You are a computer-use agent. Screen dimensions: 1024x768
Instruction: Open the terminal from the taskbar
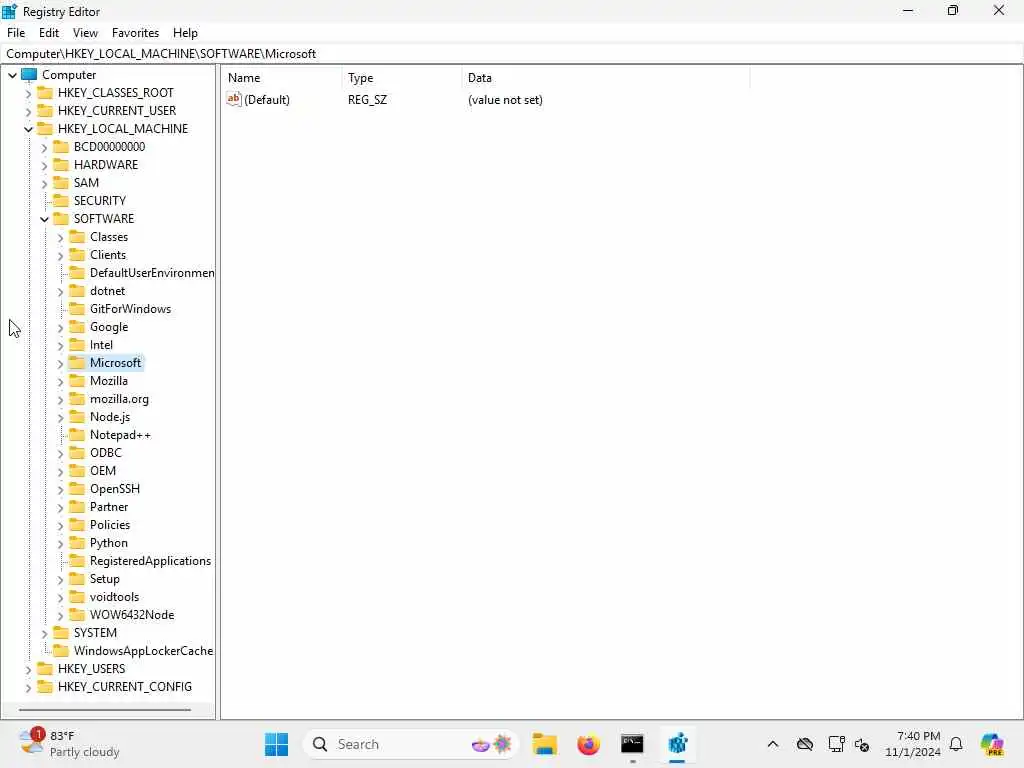click(x=632, y=744)
